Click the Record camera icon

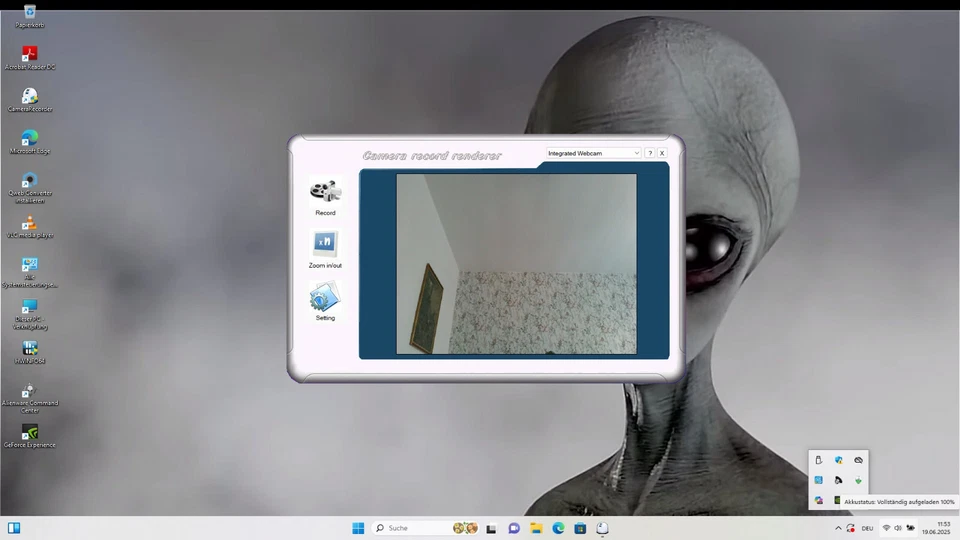click(x=325, y=191)
